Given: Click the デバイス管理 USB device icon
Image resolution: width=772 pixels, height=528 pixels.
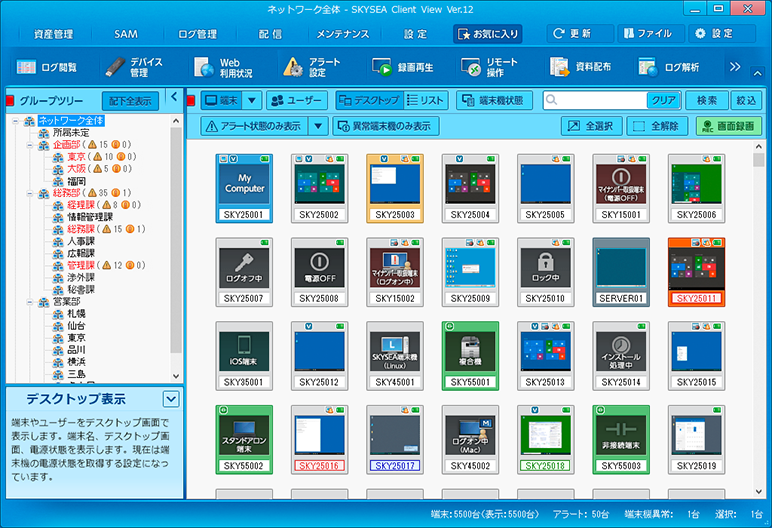Looking at the screenshot, I should pos(118,67).
